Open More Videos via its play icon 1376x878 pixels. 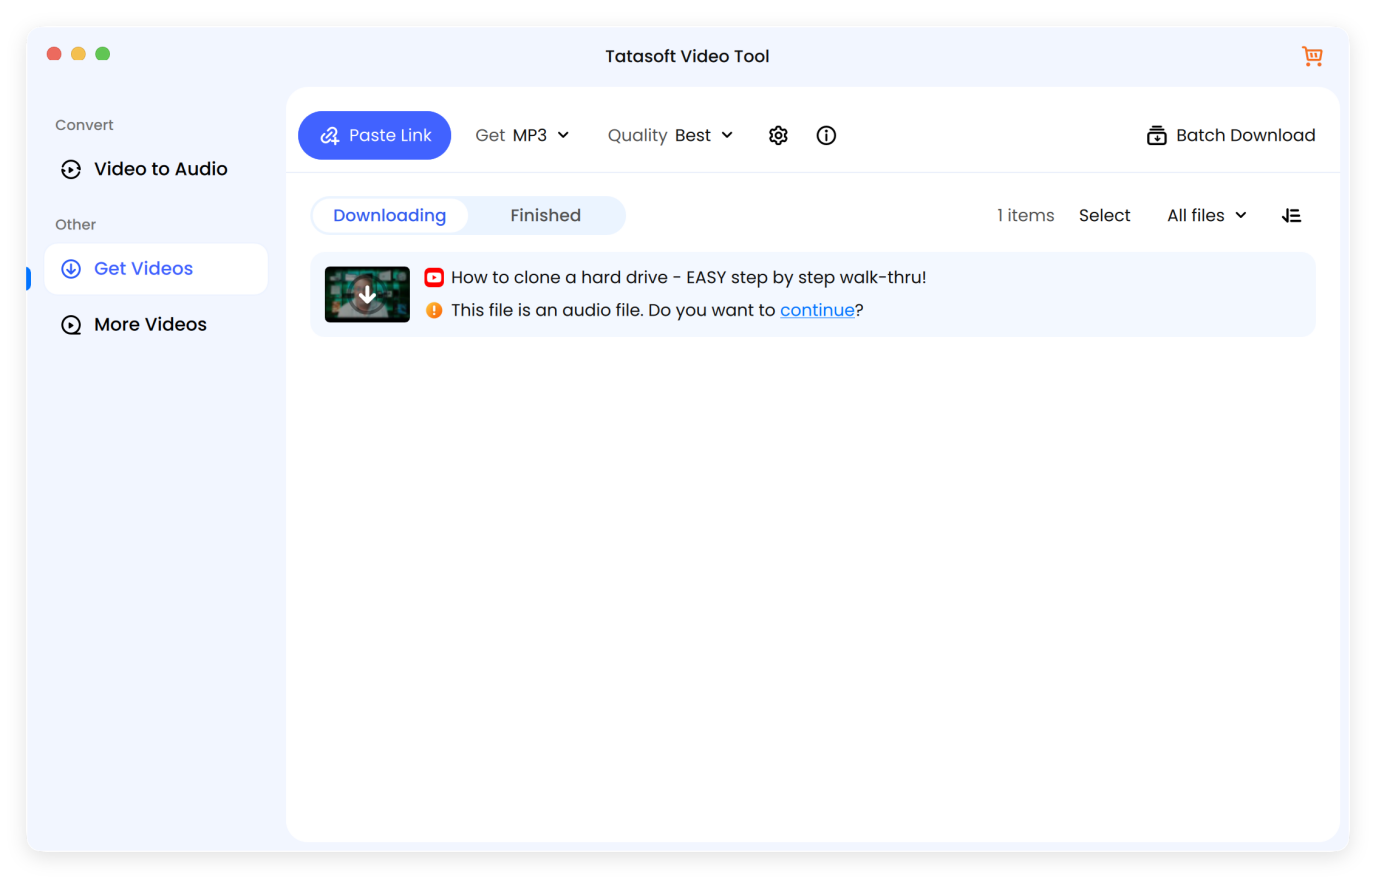pos(70,324)
